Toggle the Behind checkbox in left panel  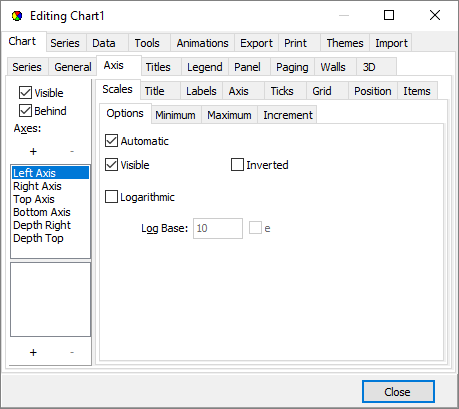click(25, 111)
